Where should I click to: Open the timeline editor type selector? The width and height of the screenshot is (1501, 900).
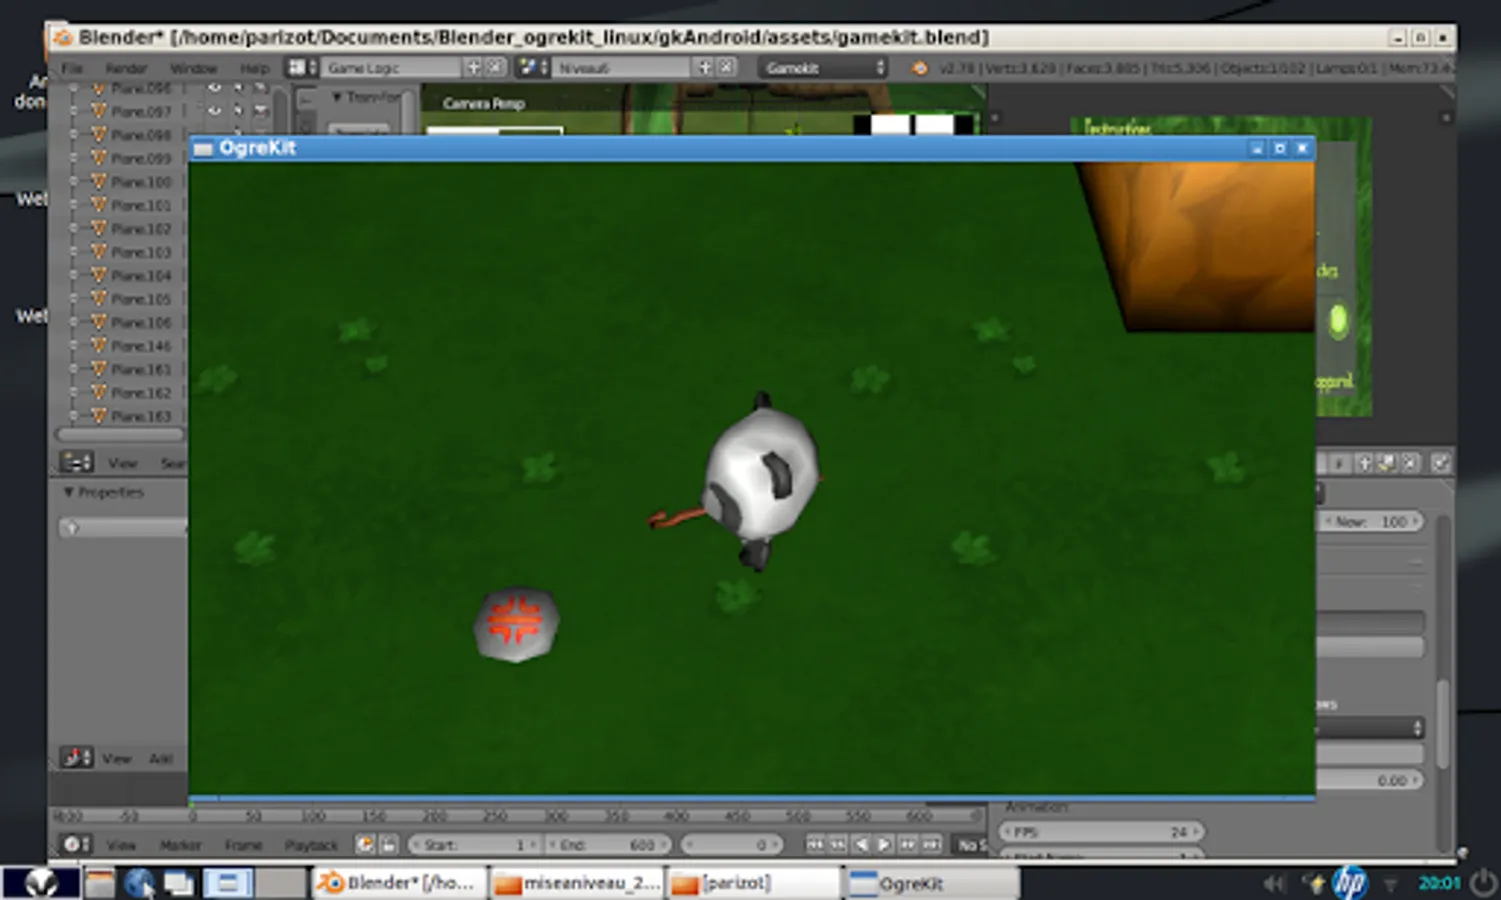(76, 844)
